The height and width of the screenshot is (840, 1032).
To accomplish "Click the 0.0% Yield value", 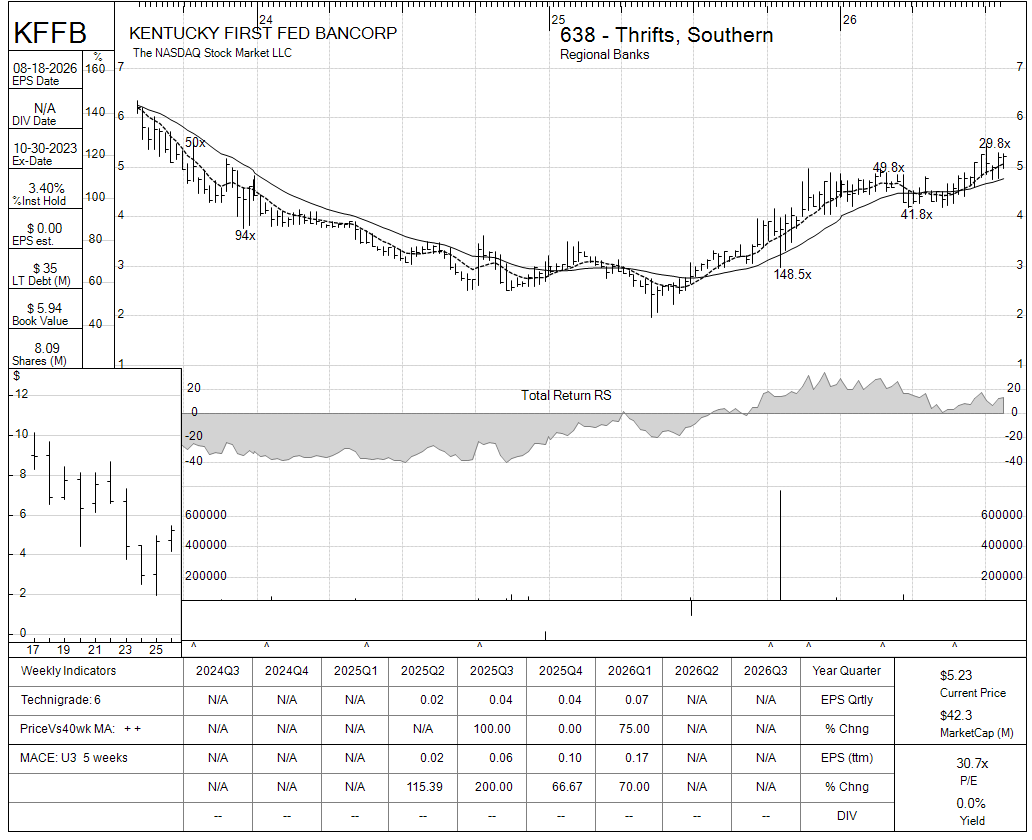I will (971, 804).
